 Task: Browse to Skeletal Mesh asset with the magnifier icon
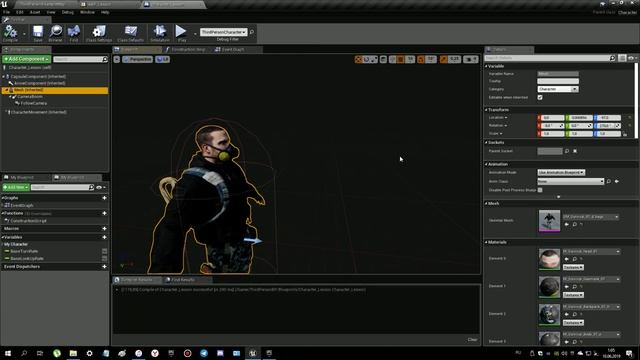(x=574, y=224)
